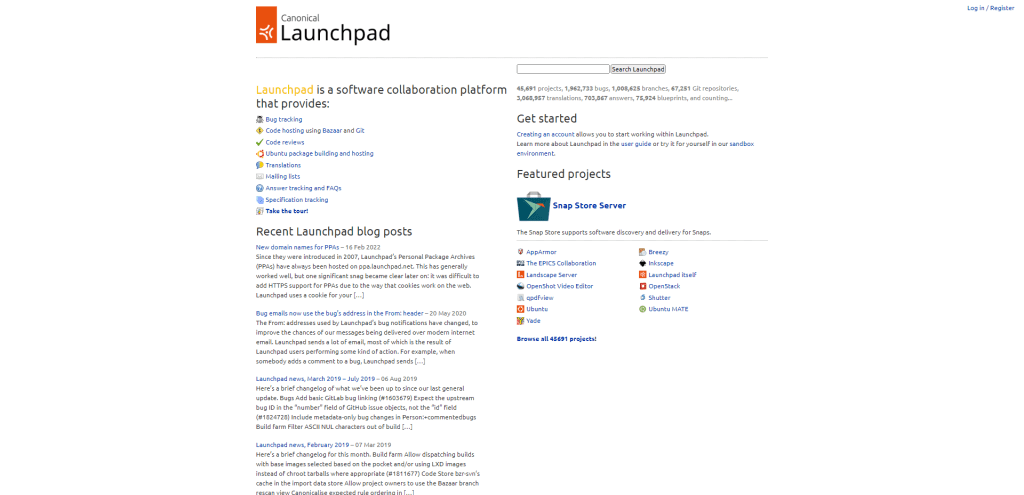Click the Take the tour! link

(x=287, y=211)
